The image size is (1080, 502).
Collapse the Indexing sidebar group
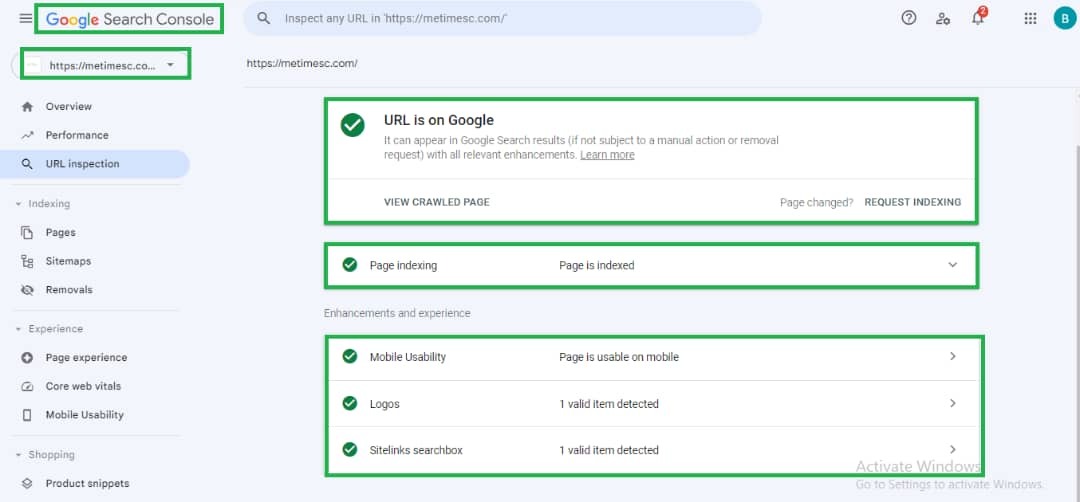[19, 204]
